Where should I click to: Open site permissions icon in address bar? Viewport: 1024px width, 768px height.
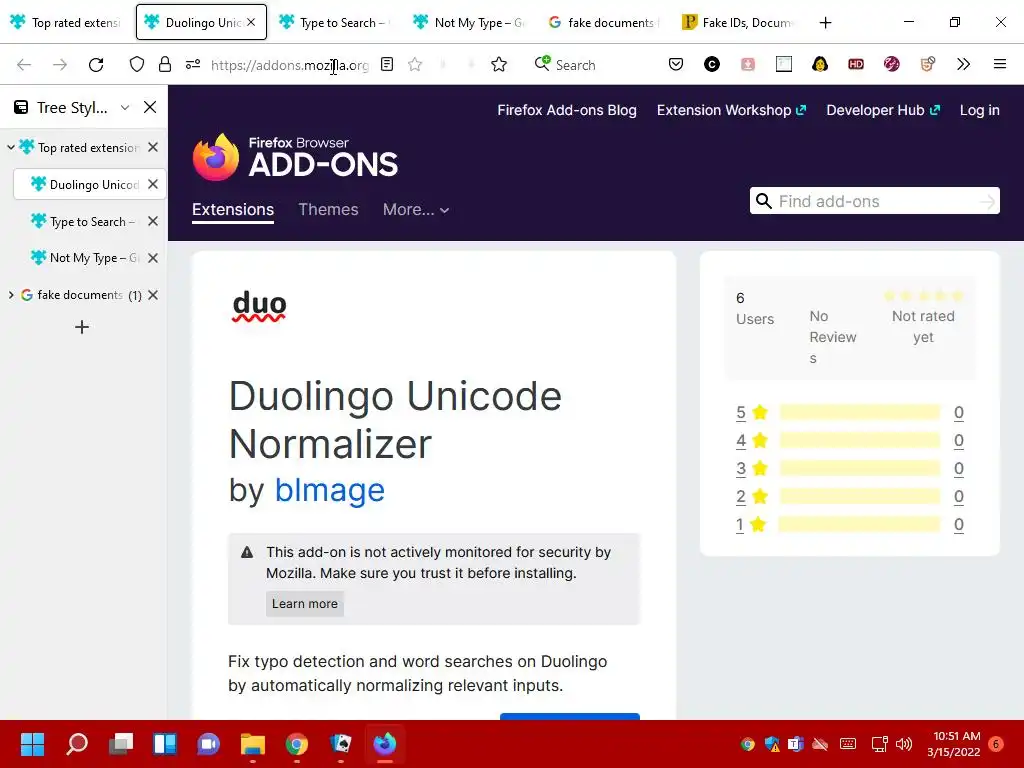[x=193, y=65]
